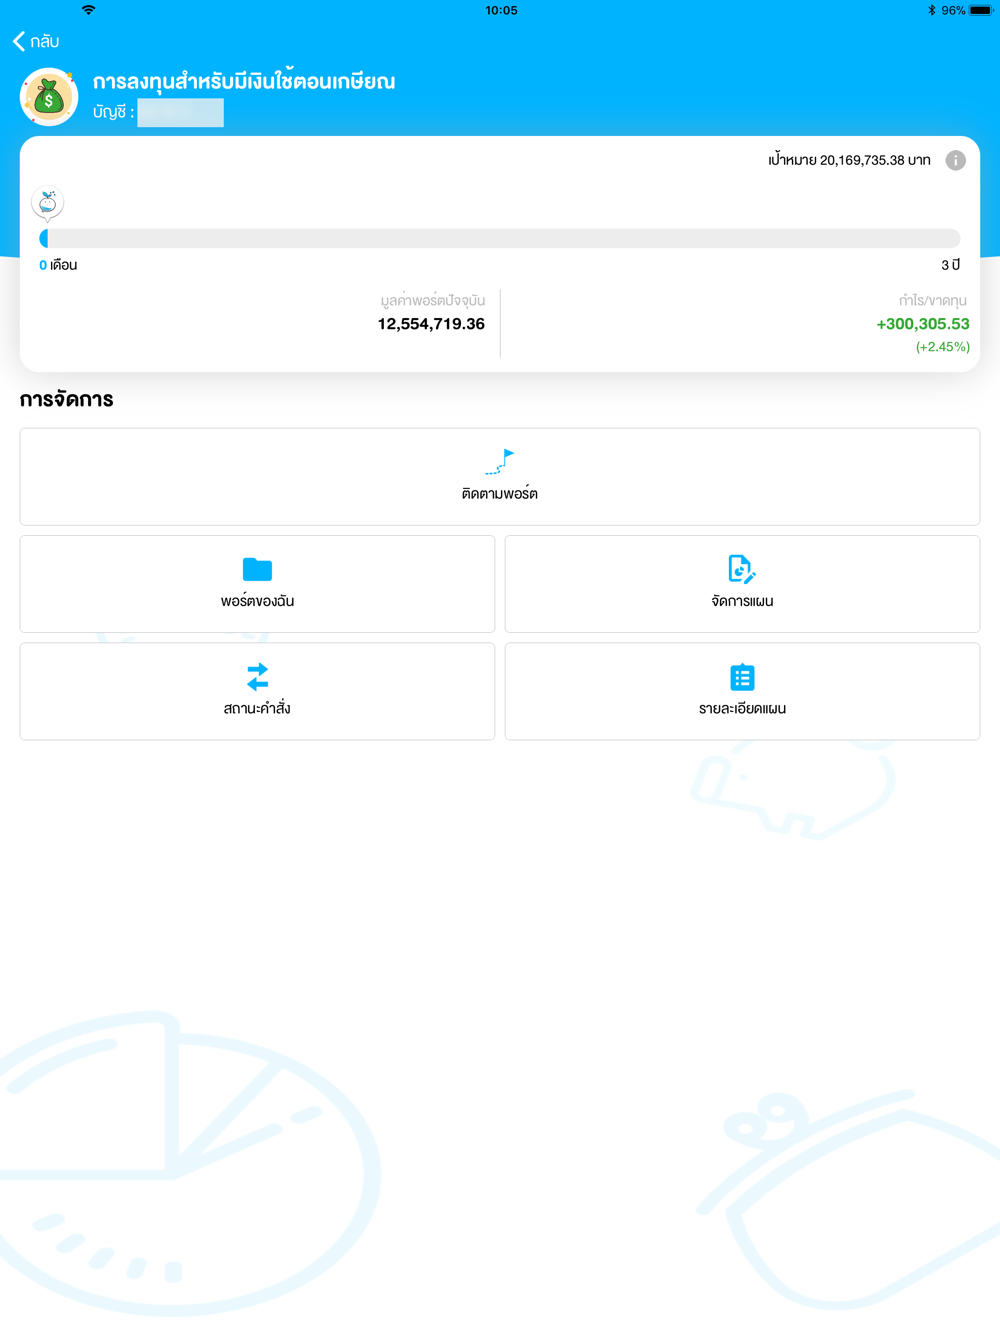Image resolution: width=1000 pixels, height=1334 pixels.
Task: Click the (+2.45%) percentage text
Action: (x=943, y=347)
